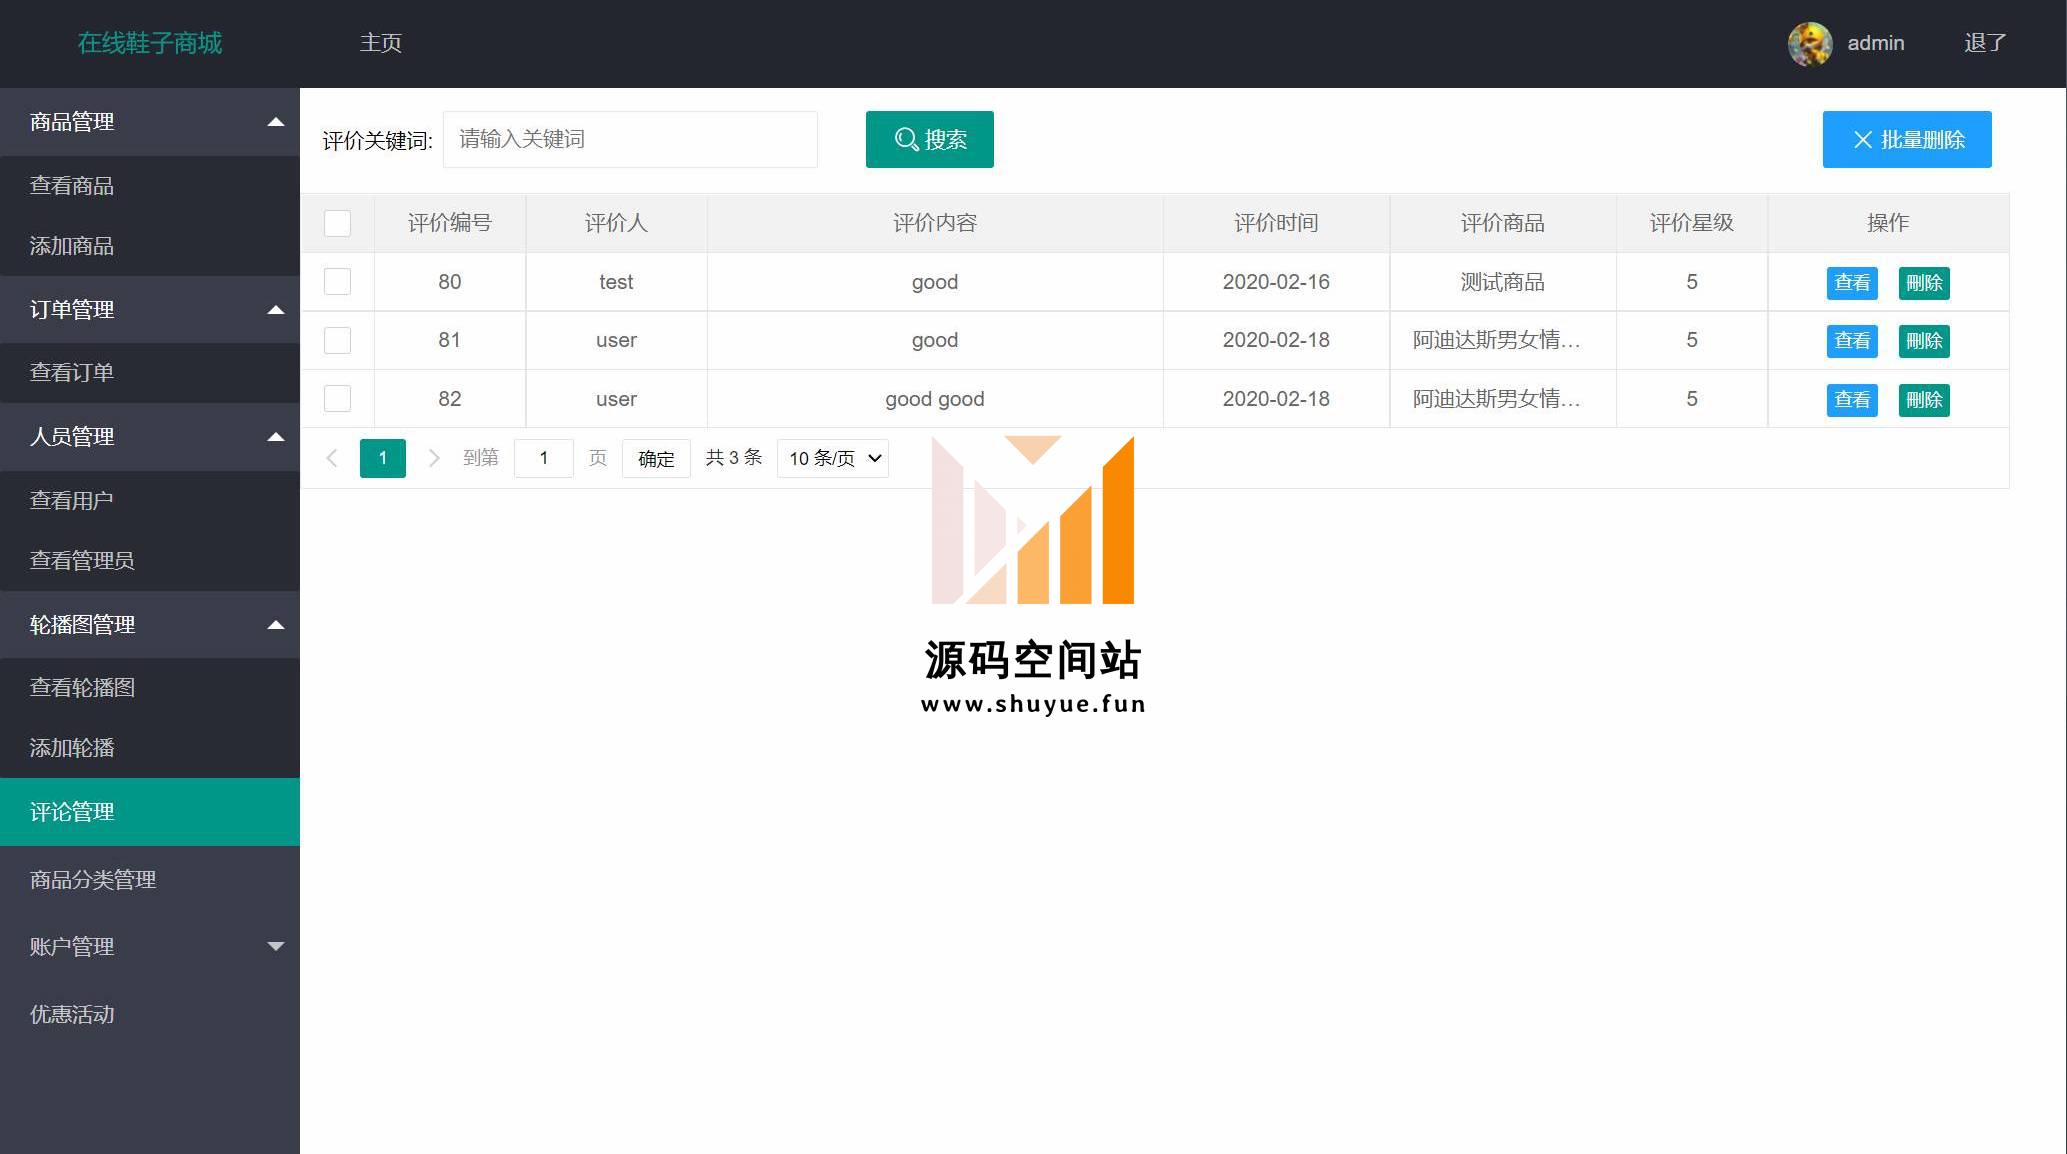Click the 确定 pagination confirm button
Image resolution: width=2067 pixels, height=1154 pixels.
656,458
